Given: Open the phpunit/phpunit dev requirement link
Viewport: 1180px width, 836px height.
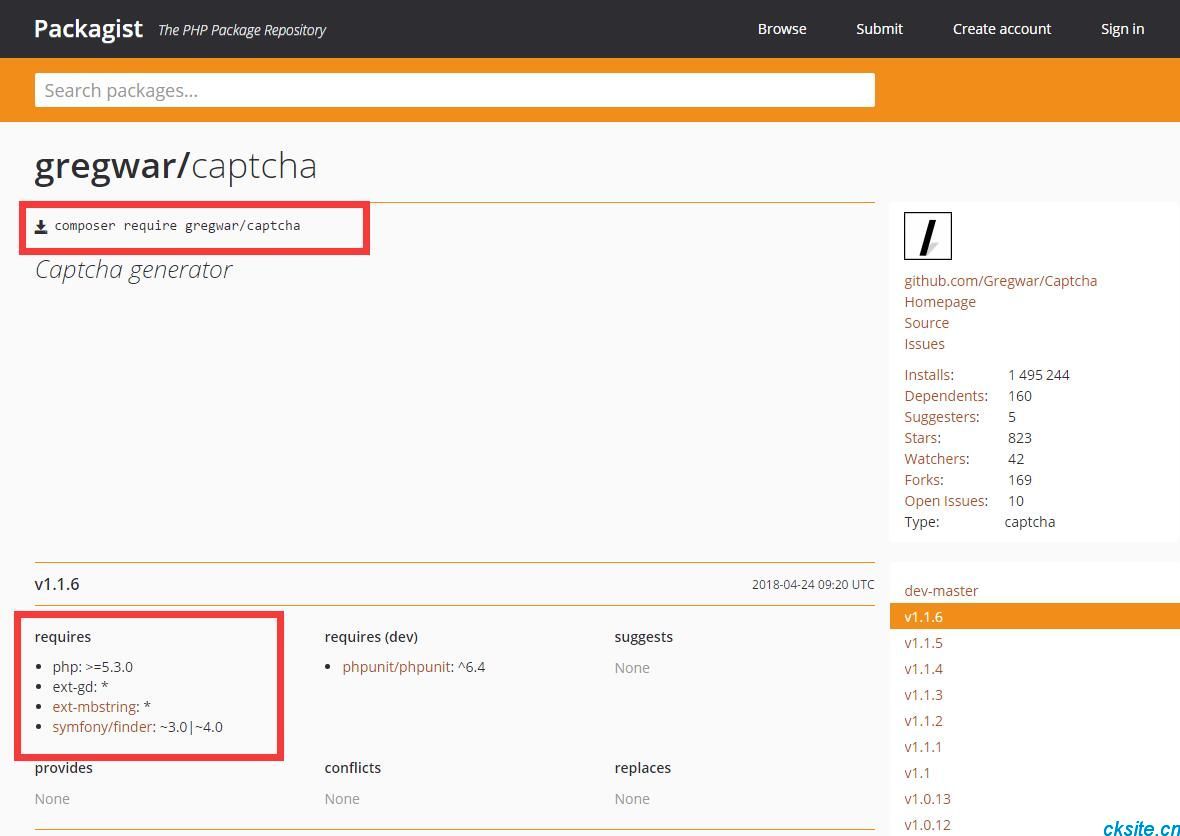Looking at the screenshot, I should click(x=397, y=667).
